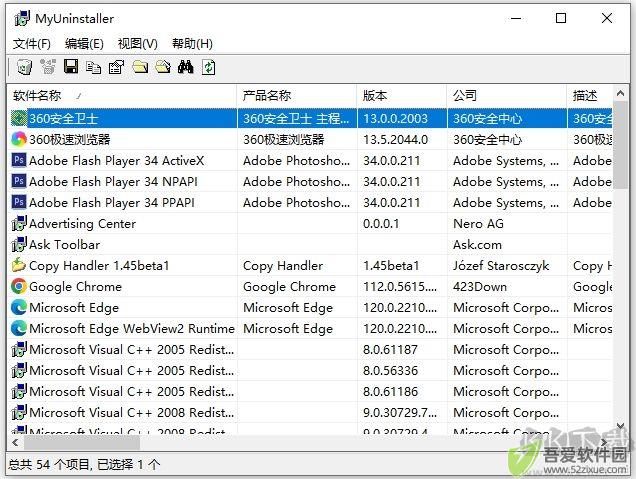Sort by the 公司 column header
Viewport: 636px width, 479px height.
pos(507,96)
